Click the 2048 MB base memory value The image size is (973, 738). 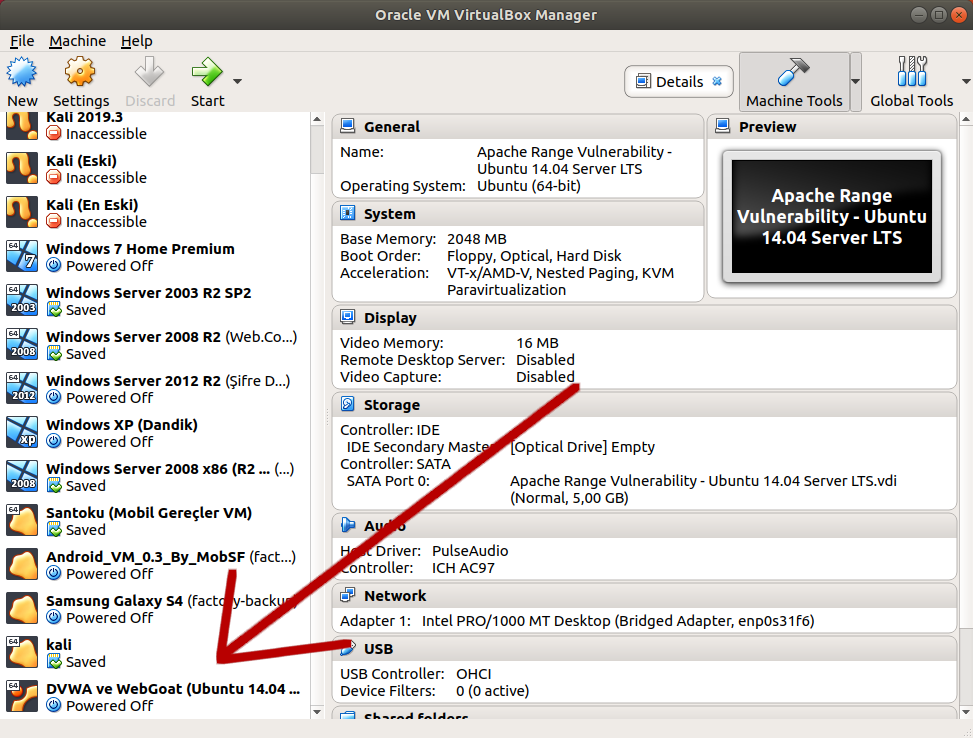477,239
